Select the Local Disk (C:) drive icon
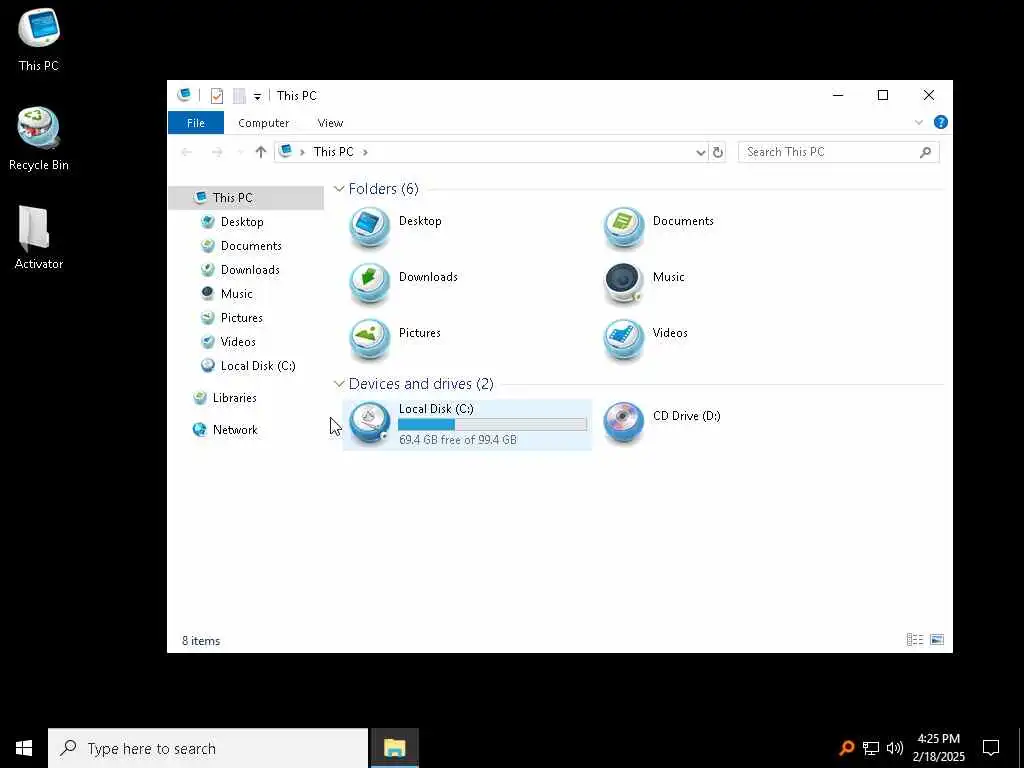This screenshot has width=1024, height=768. pyautogui.click(x=370, y=423)
